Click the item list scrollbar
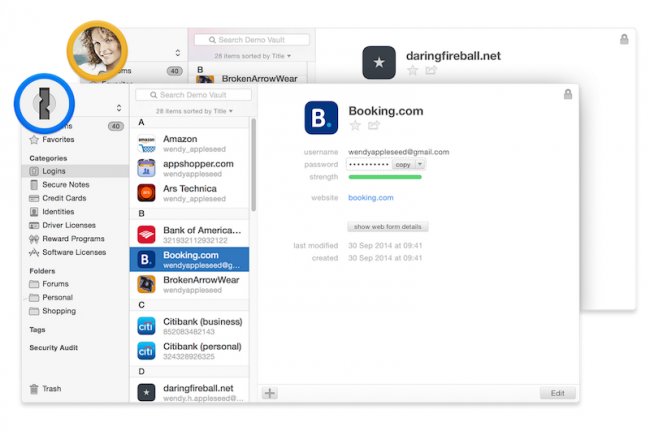Image resolution: width=650 pixels, height=431 pixels. point(253,165)
